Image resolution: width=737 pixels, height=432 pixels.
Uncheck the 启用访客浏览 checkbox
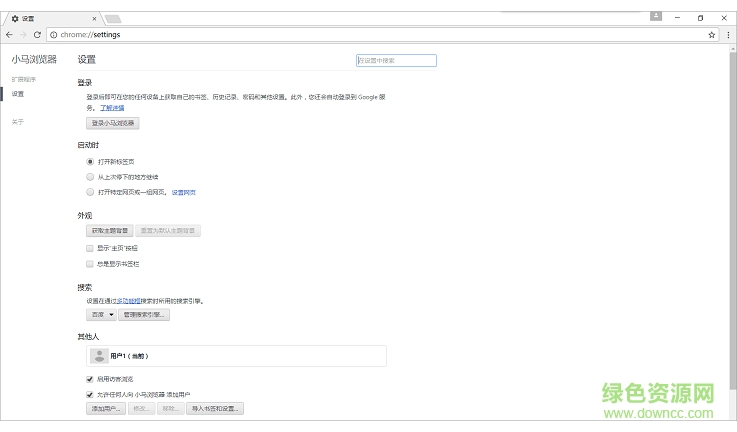pos(90,379)
